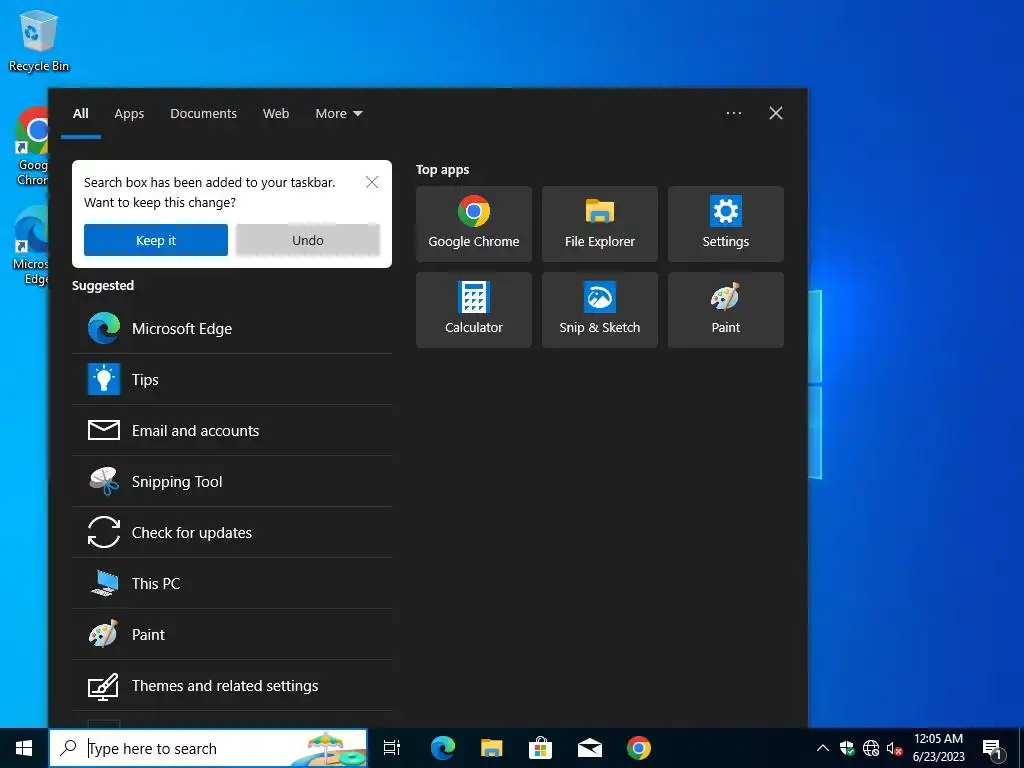This screenshot has width=1024, height=768.
Task: Click the muted speaker tray icon
Action: tap(894, 748)
